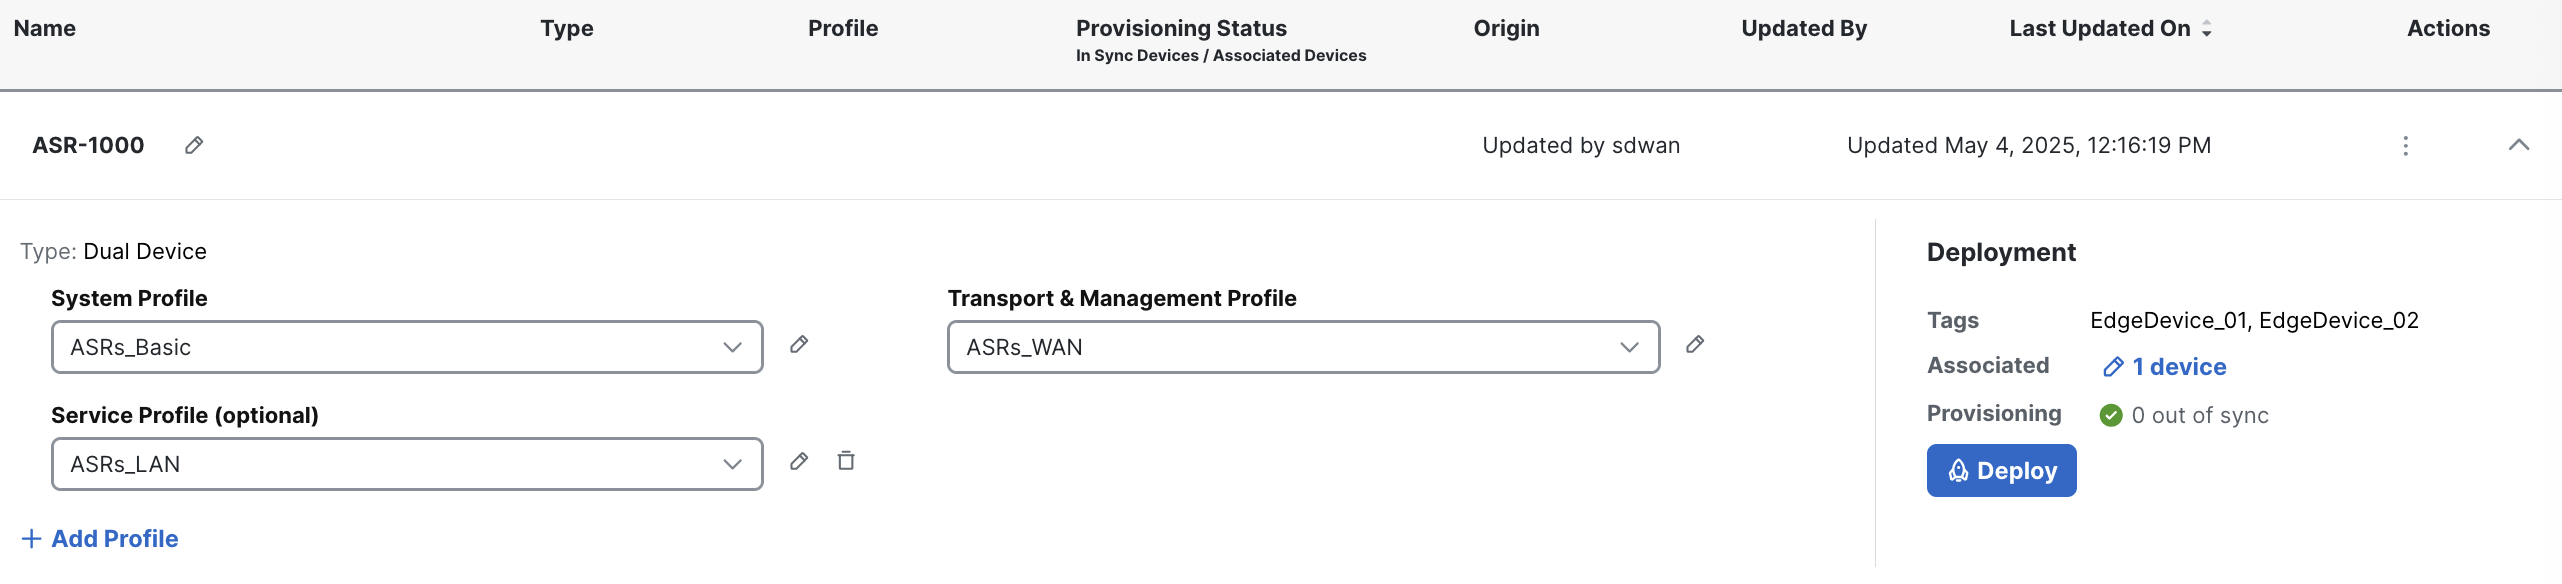The width and height of the screenshot is (2562, 584).
Task: Click the green provisioning sync checkmark
Action: (2111, 415)
